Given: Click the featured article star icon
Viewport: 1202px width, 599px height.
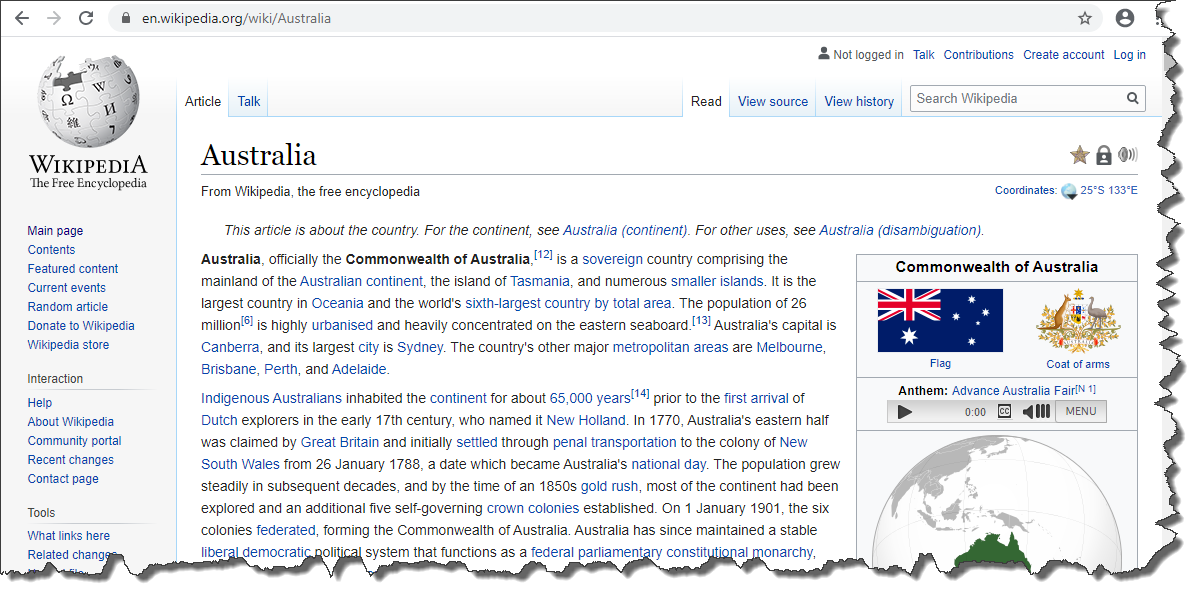Looking at the screenshot, I should pyautogui.click(x=1079, y=155).
